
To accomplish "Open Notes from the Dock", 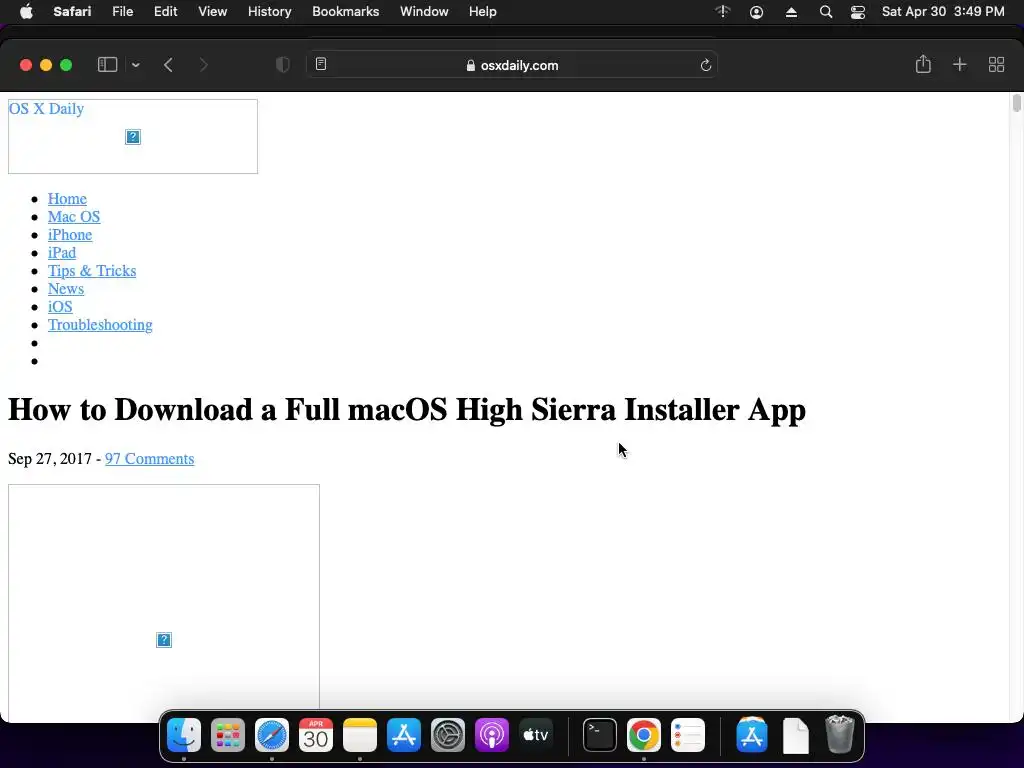I will (360, 735).
